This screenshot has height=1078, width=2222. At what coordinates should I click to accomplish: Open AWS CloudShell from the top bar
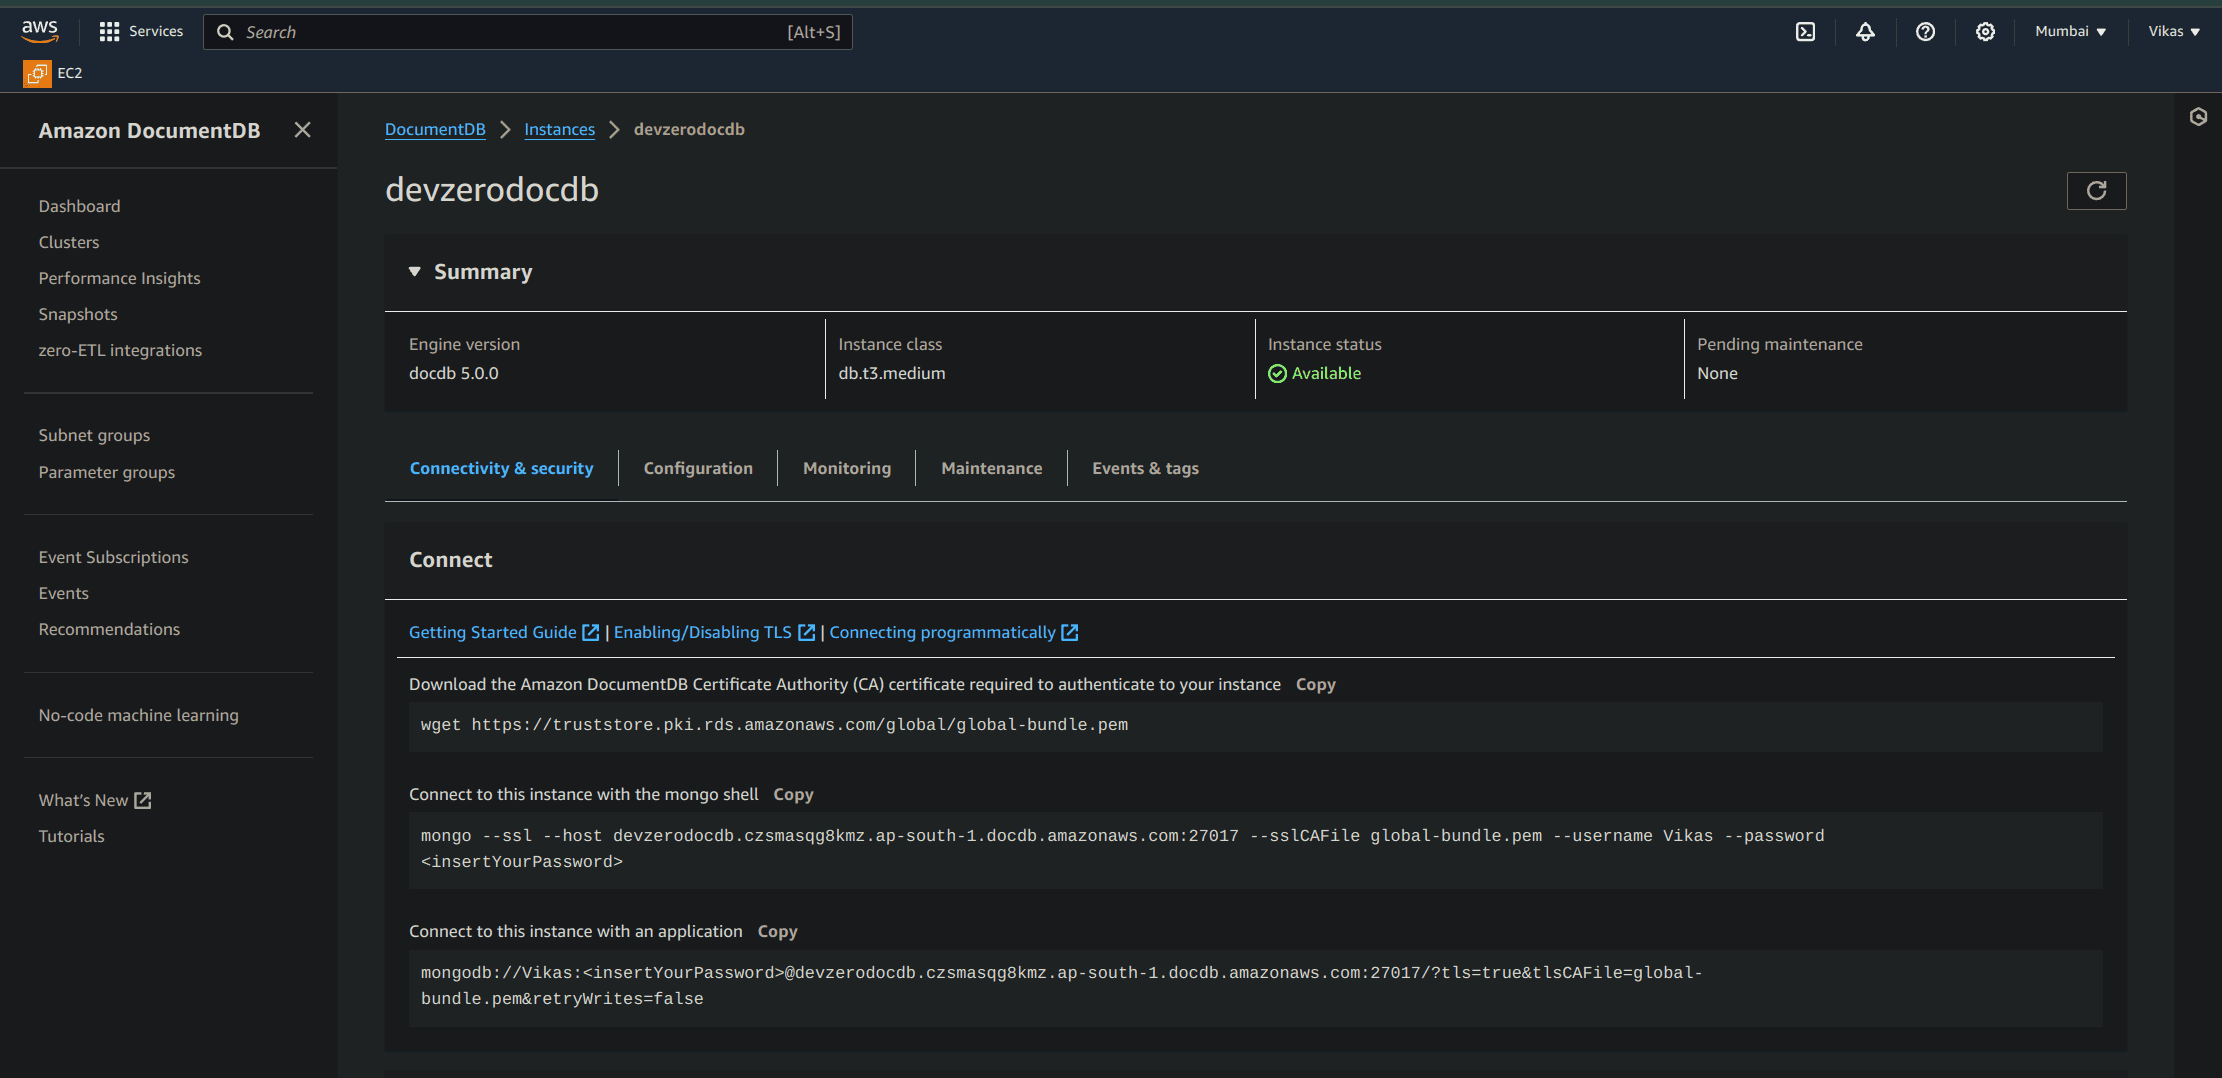tap(1805, 31)
